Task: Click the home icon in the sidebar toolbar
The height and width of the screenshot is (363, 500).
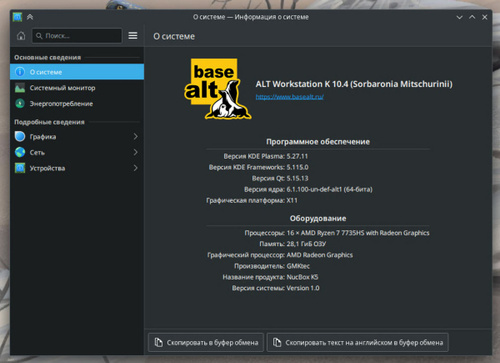Action: (21, 36)
